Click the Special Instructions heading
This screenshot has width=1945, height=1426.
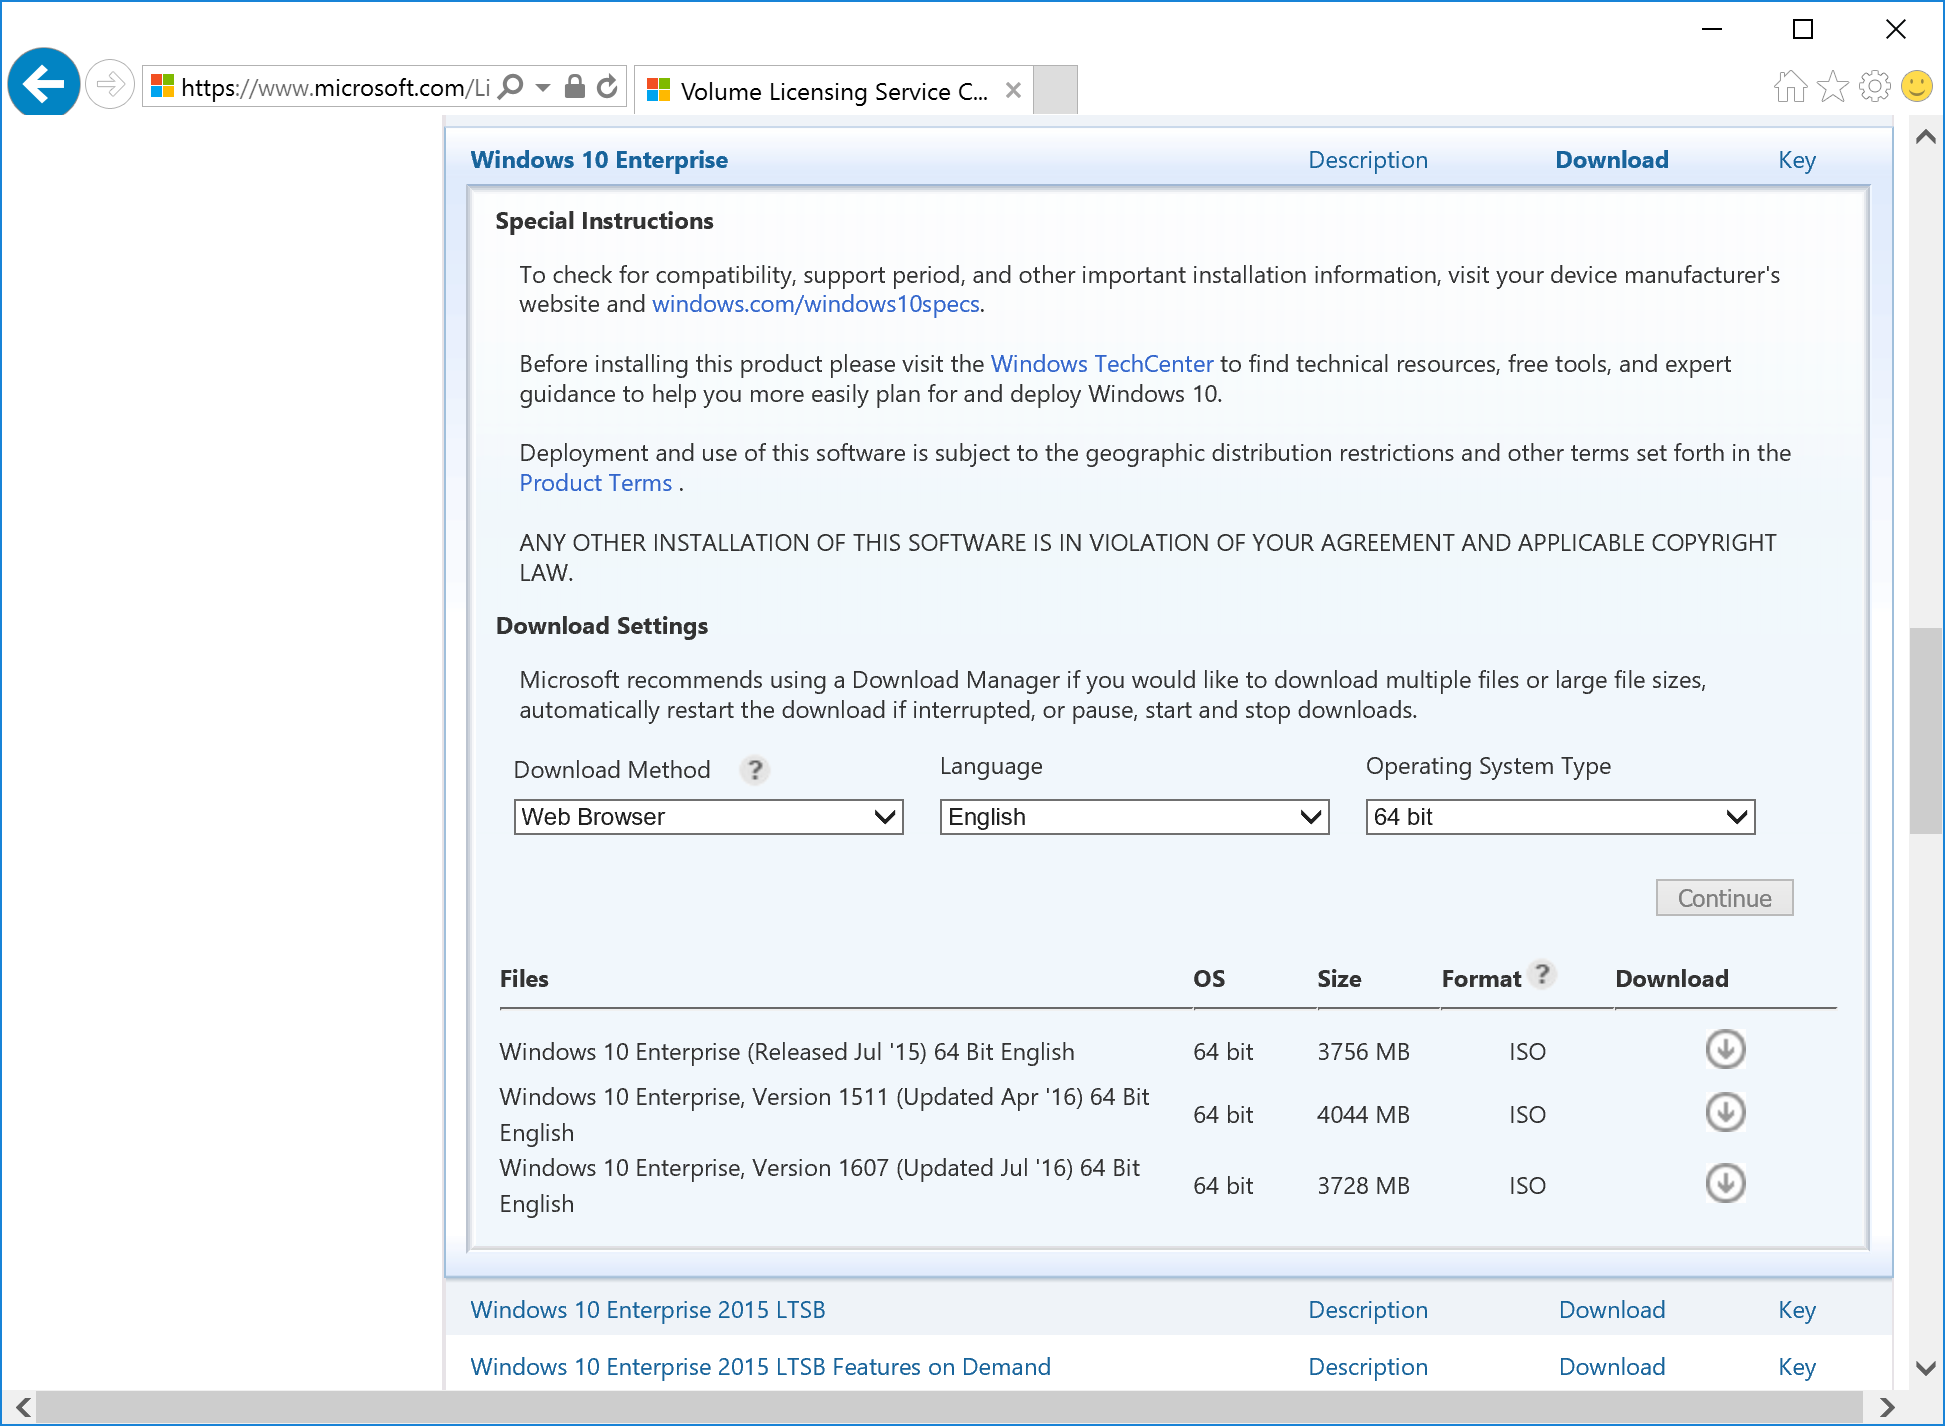(604, 221)
